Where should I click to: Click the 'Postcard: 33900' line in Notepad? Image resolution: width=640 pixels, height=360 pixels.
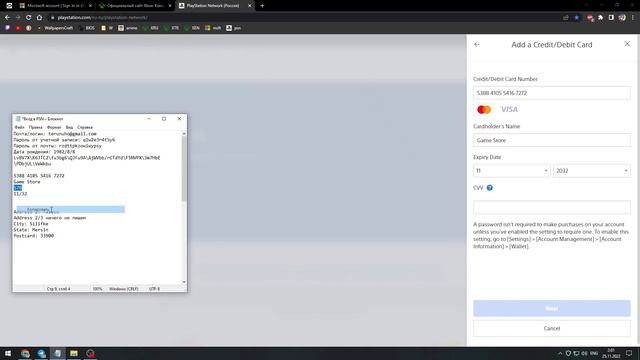pos(33,236)
